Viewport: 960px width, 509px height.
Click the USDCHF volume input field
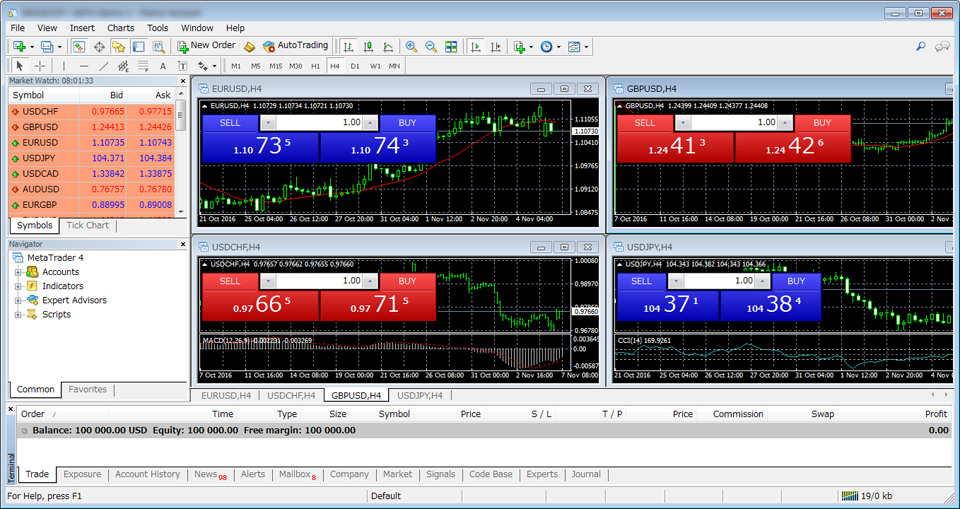[318, 281]
